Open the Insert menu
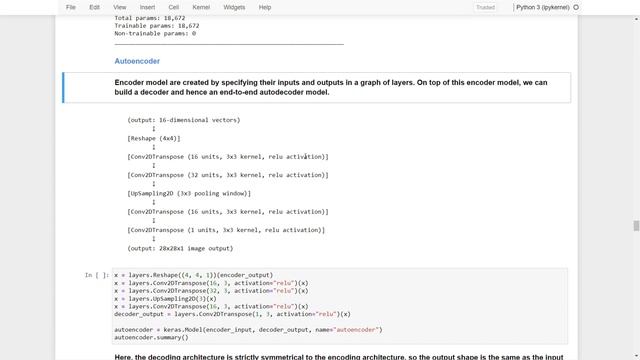 point(147,7)
